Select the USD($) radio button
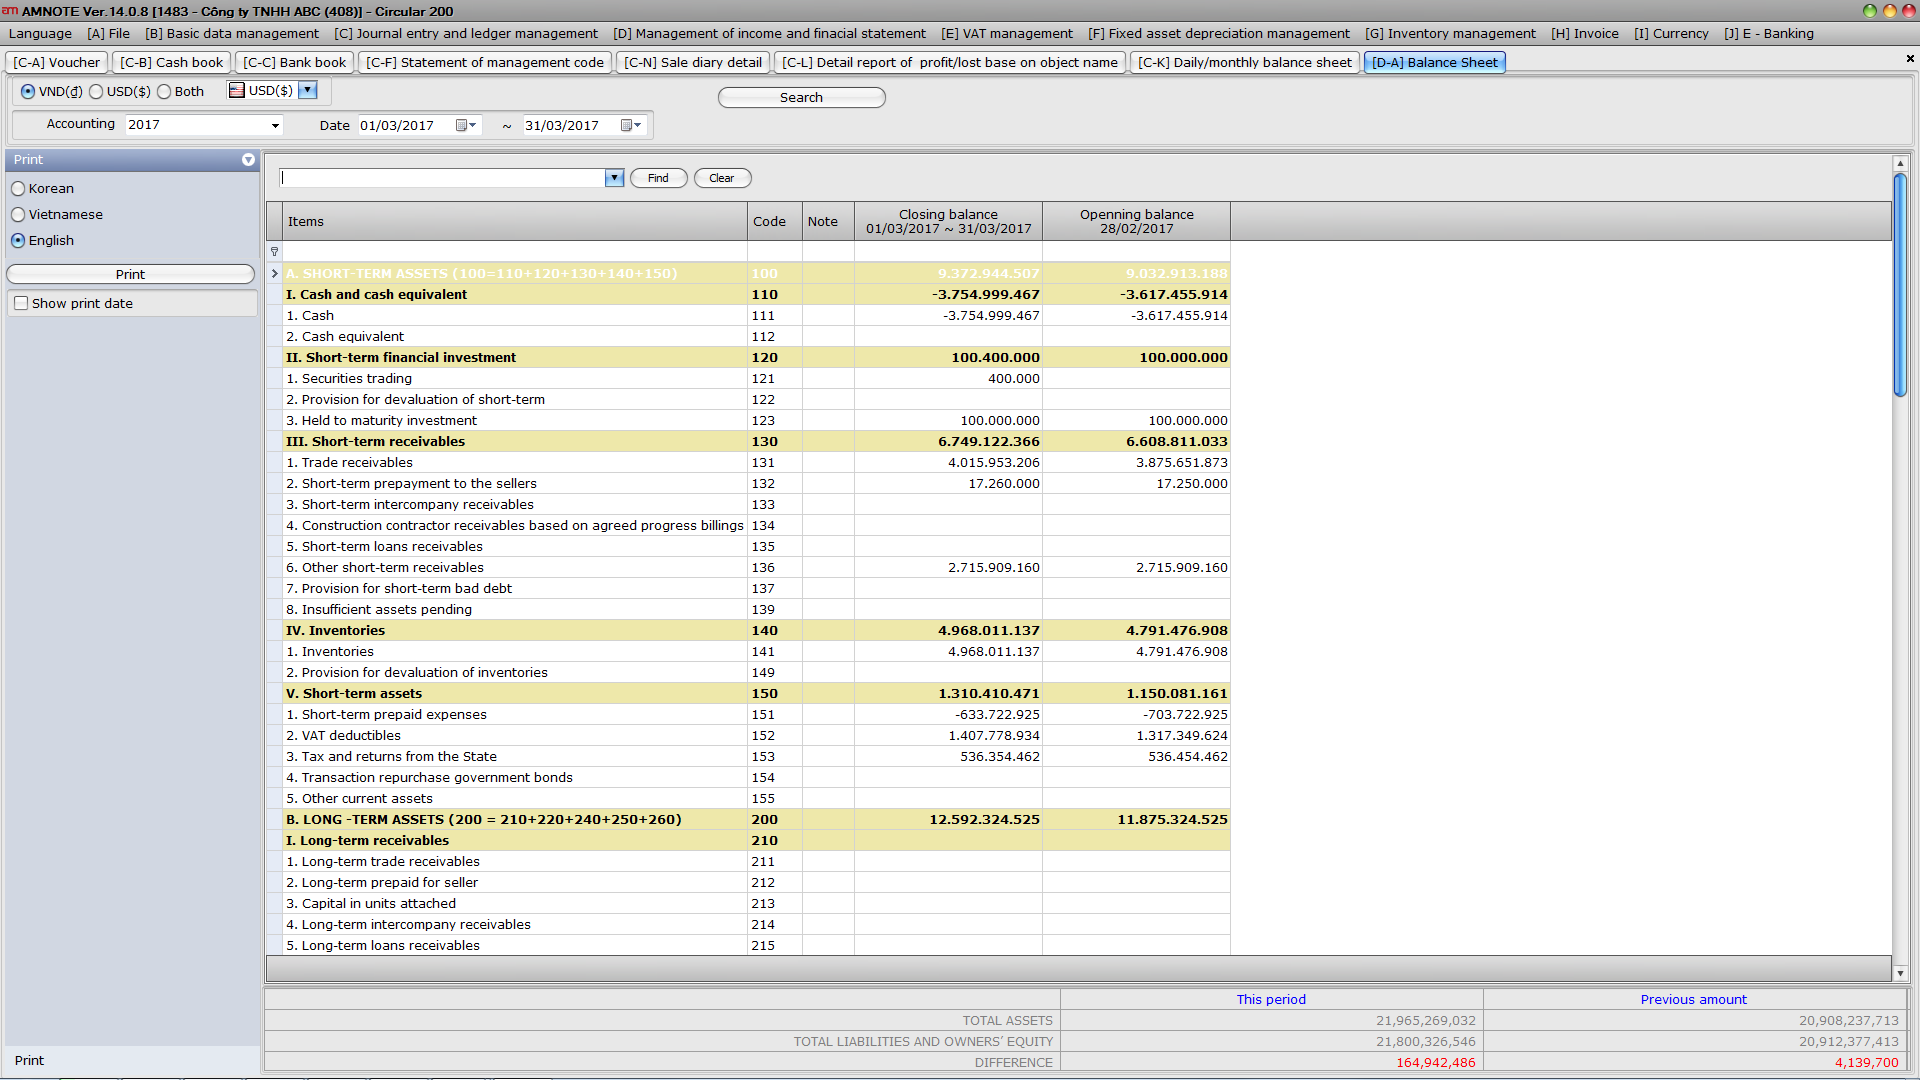Screen dimensions: 1920x1080 click(x=97, y=92)
